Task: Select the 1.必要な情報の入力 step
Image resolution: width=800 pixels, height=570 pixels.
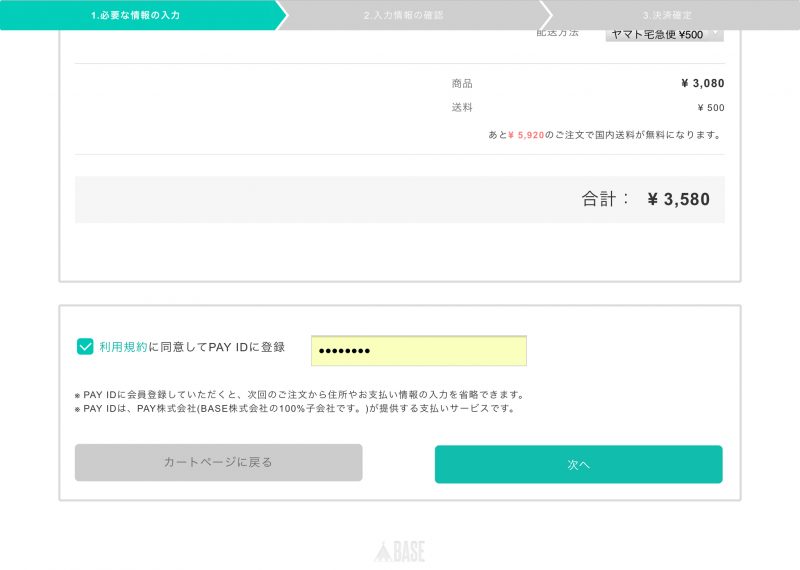Action: click(136, 15)
